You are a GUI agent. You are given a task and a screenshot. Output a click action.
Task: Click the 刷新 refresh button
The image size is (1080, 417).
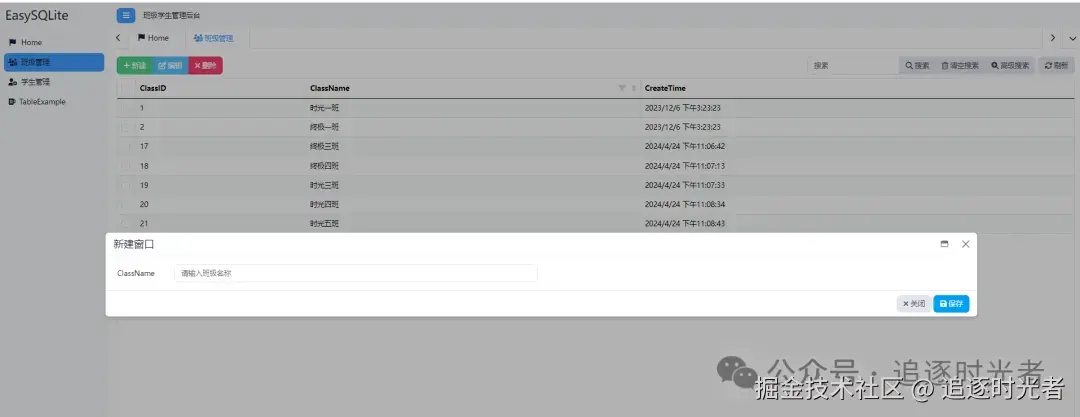1056,65
